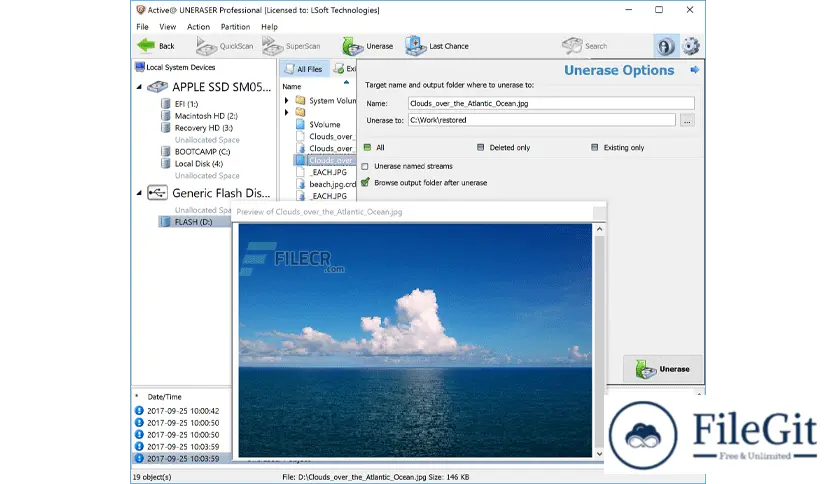Open the Action menu
836x484 pixels.
click(x=198, y=27)
